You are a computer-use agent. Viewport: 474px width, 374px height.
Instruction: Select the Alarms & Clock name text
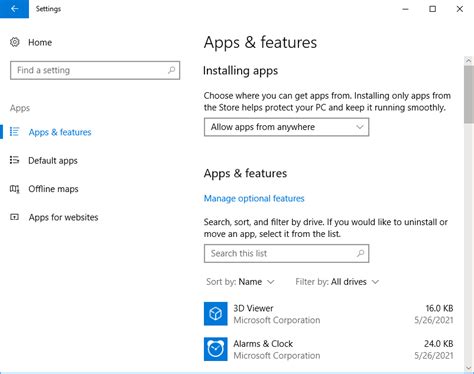pyautogui.click(x=263, y=344)
